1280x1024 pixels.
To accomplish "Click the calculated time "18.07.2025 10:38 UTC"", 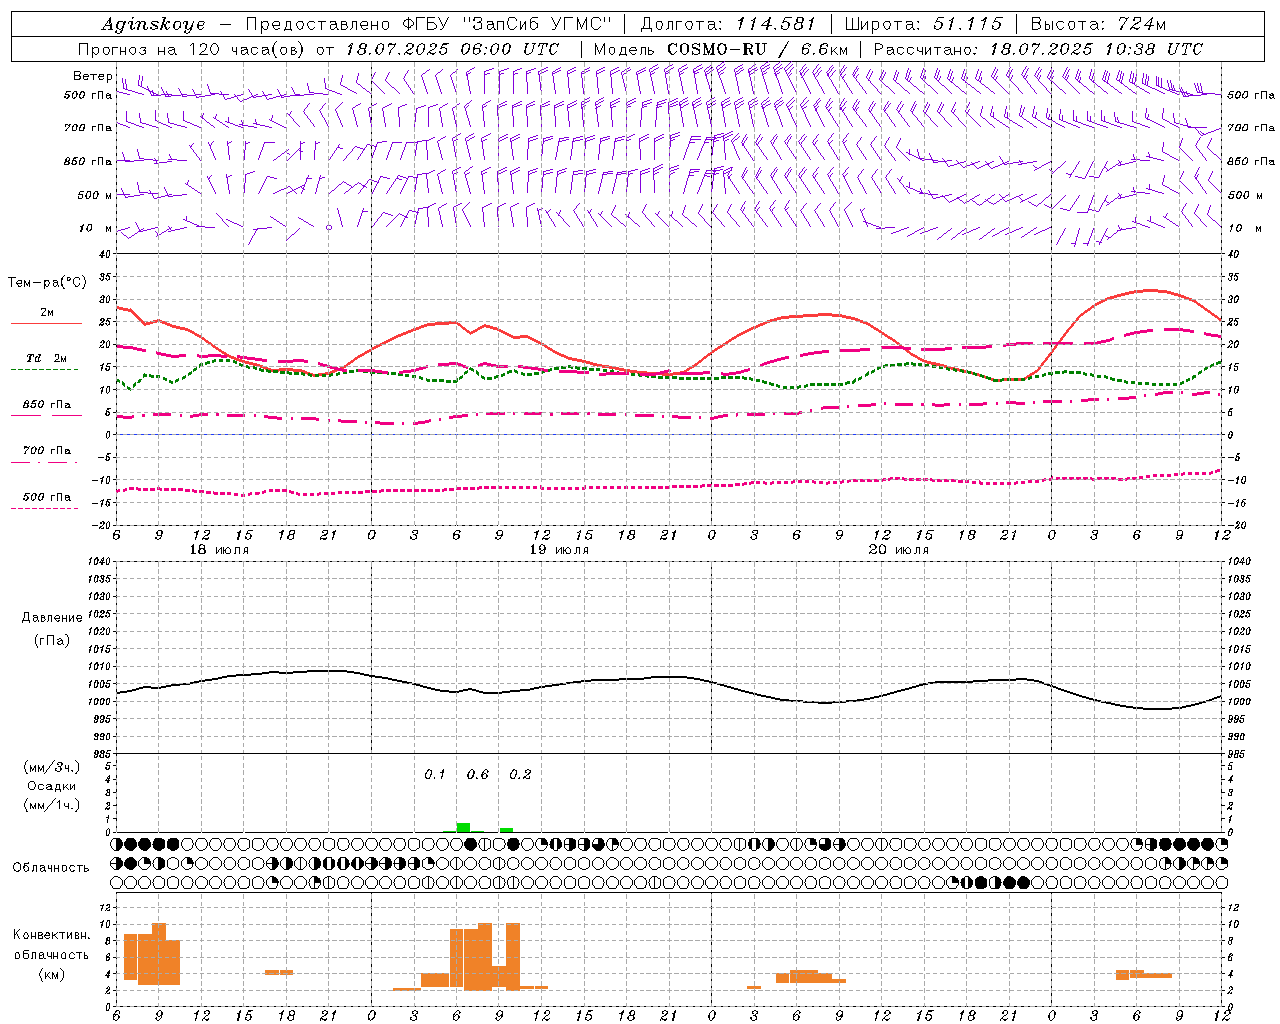I will tap(1096, 49).
